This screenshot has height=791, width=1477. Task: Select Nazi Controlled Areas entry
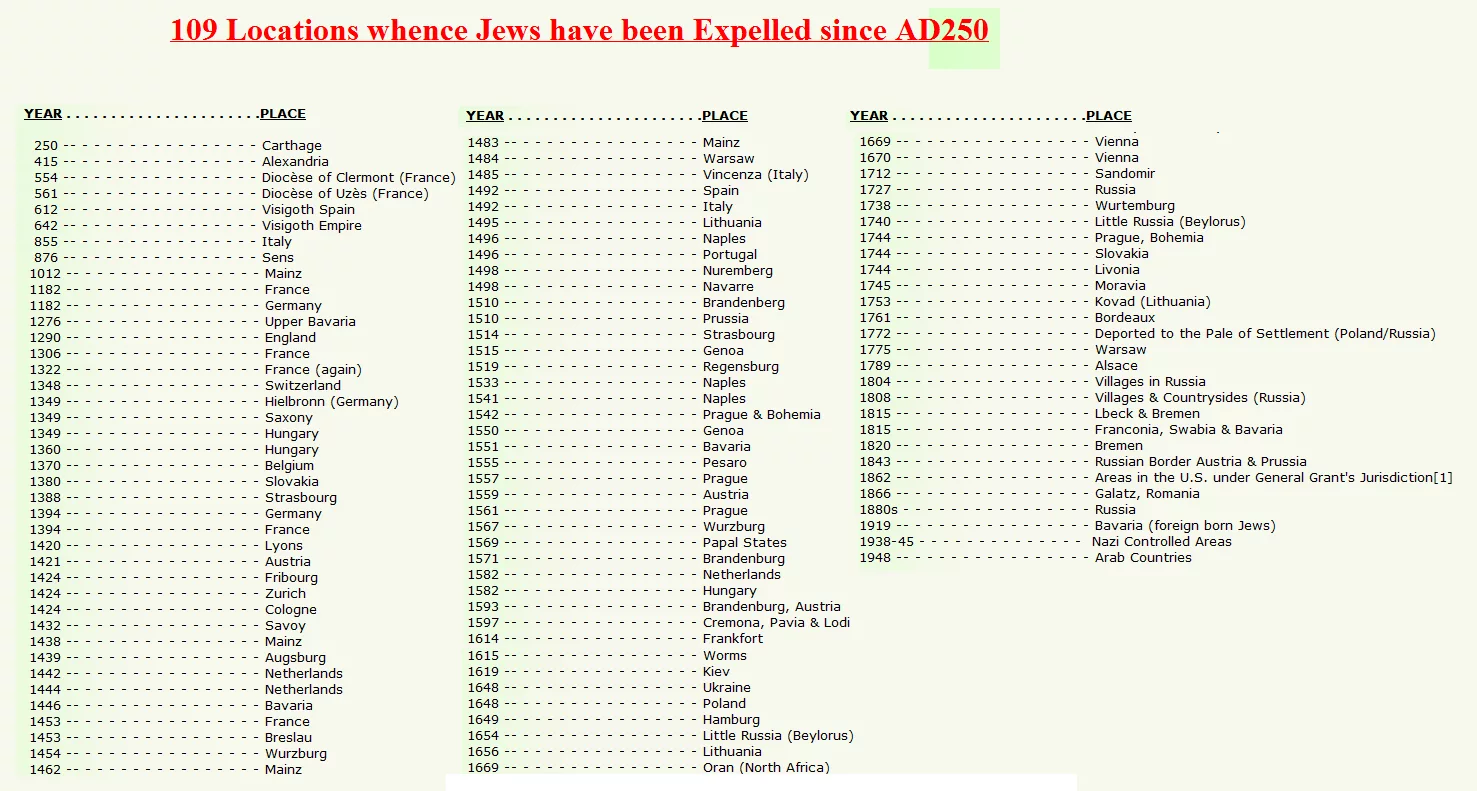1162,542
